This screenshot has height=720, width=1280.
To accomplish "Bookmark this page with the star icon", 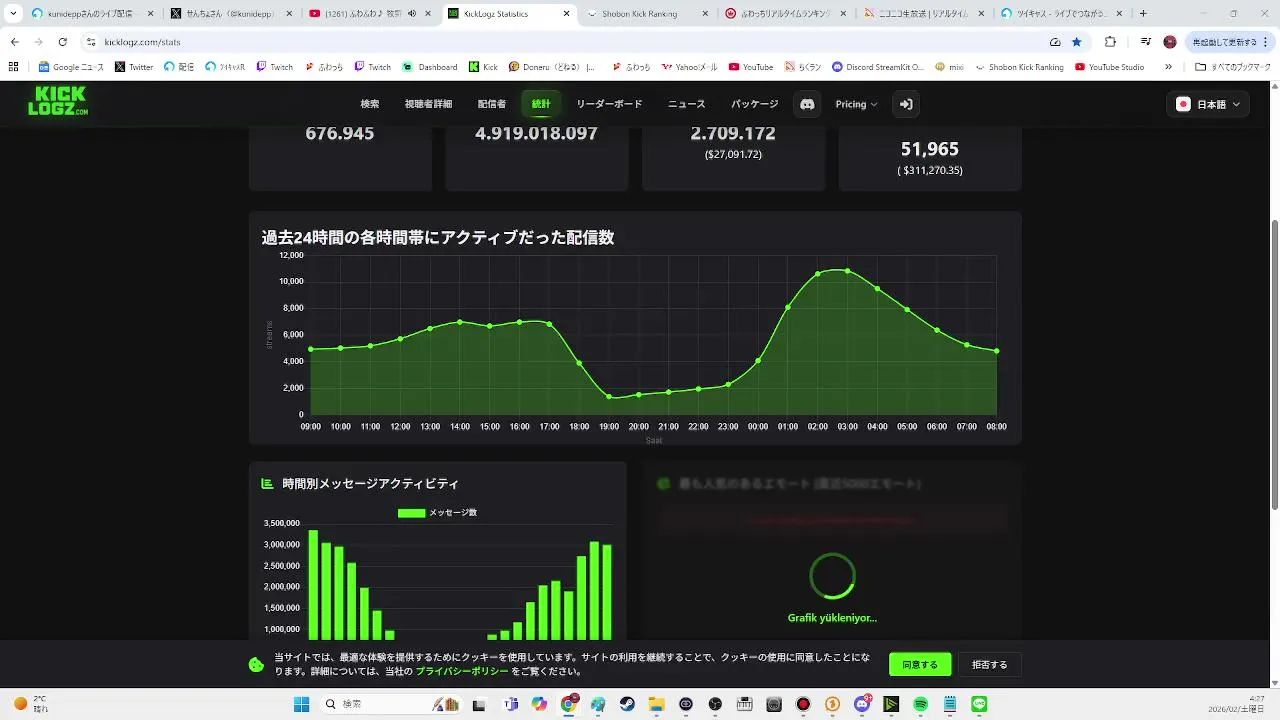I will 1077,42.
